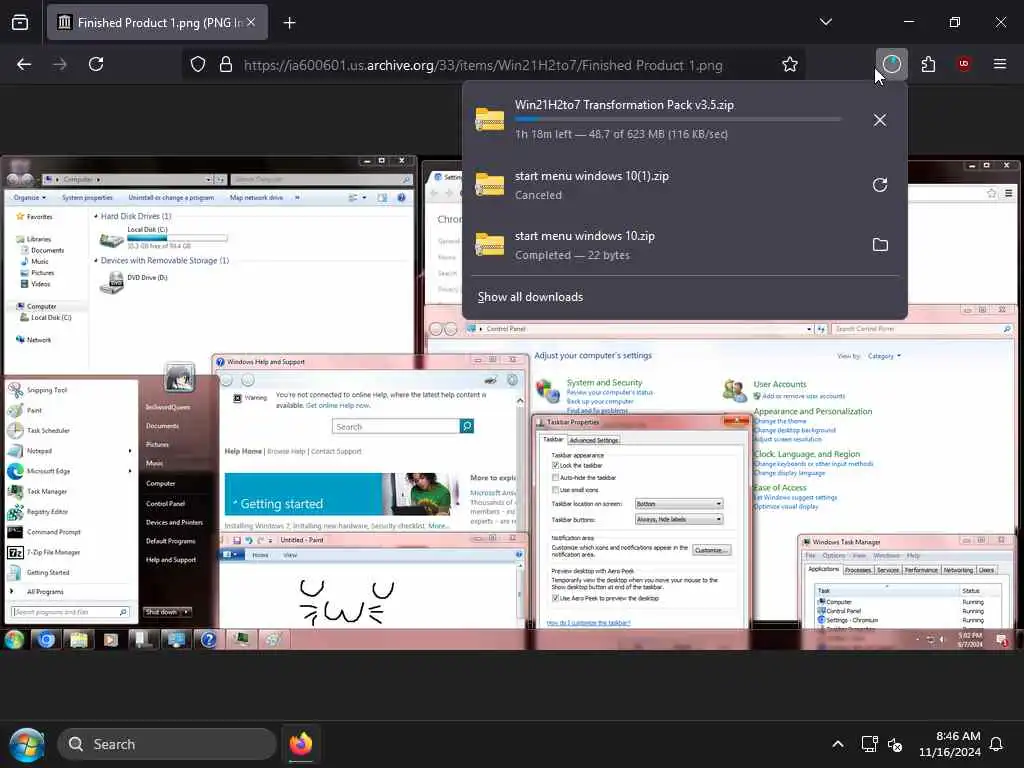Open the notifications bell
The height and width of the screenshot is (768, 1024).
point(997,744)
